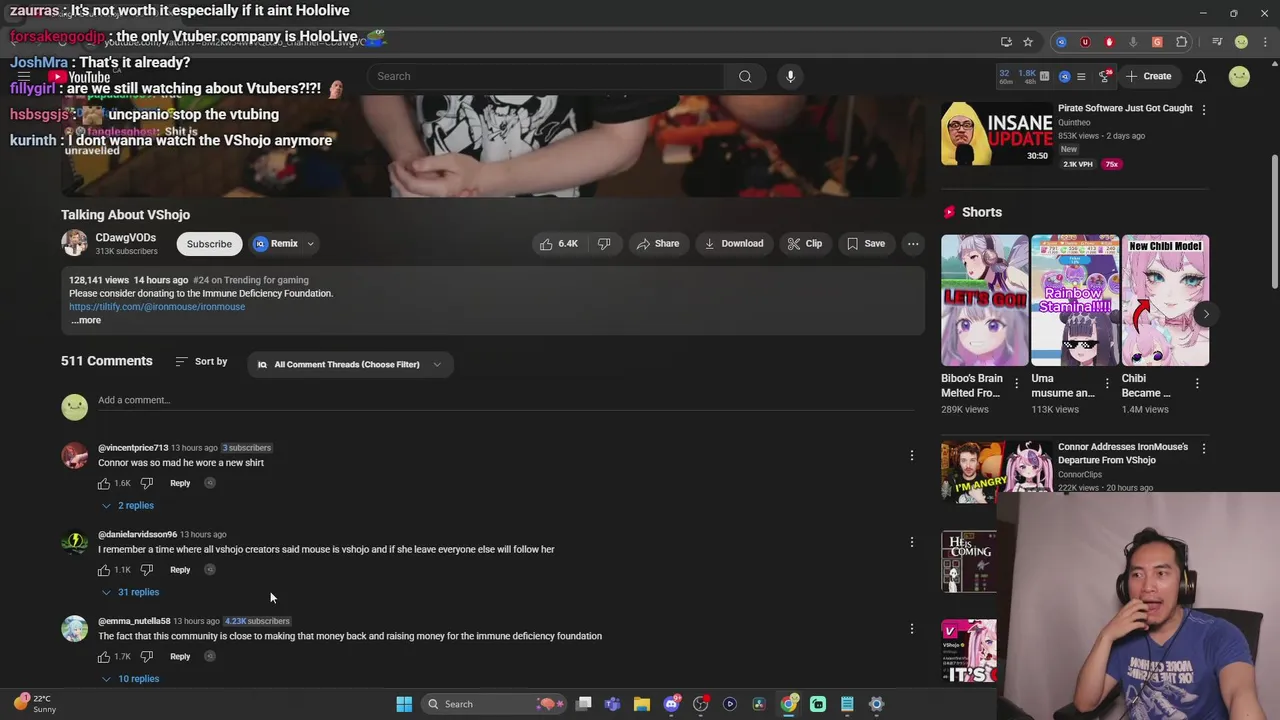This screenshot has width=1280, height=720.
Task: Open Windows Start menu
Action: pyautogui.click(x=404, y=704)
